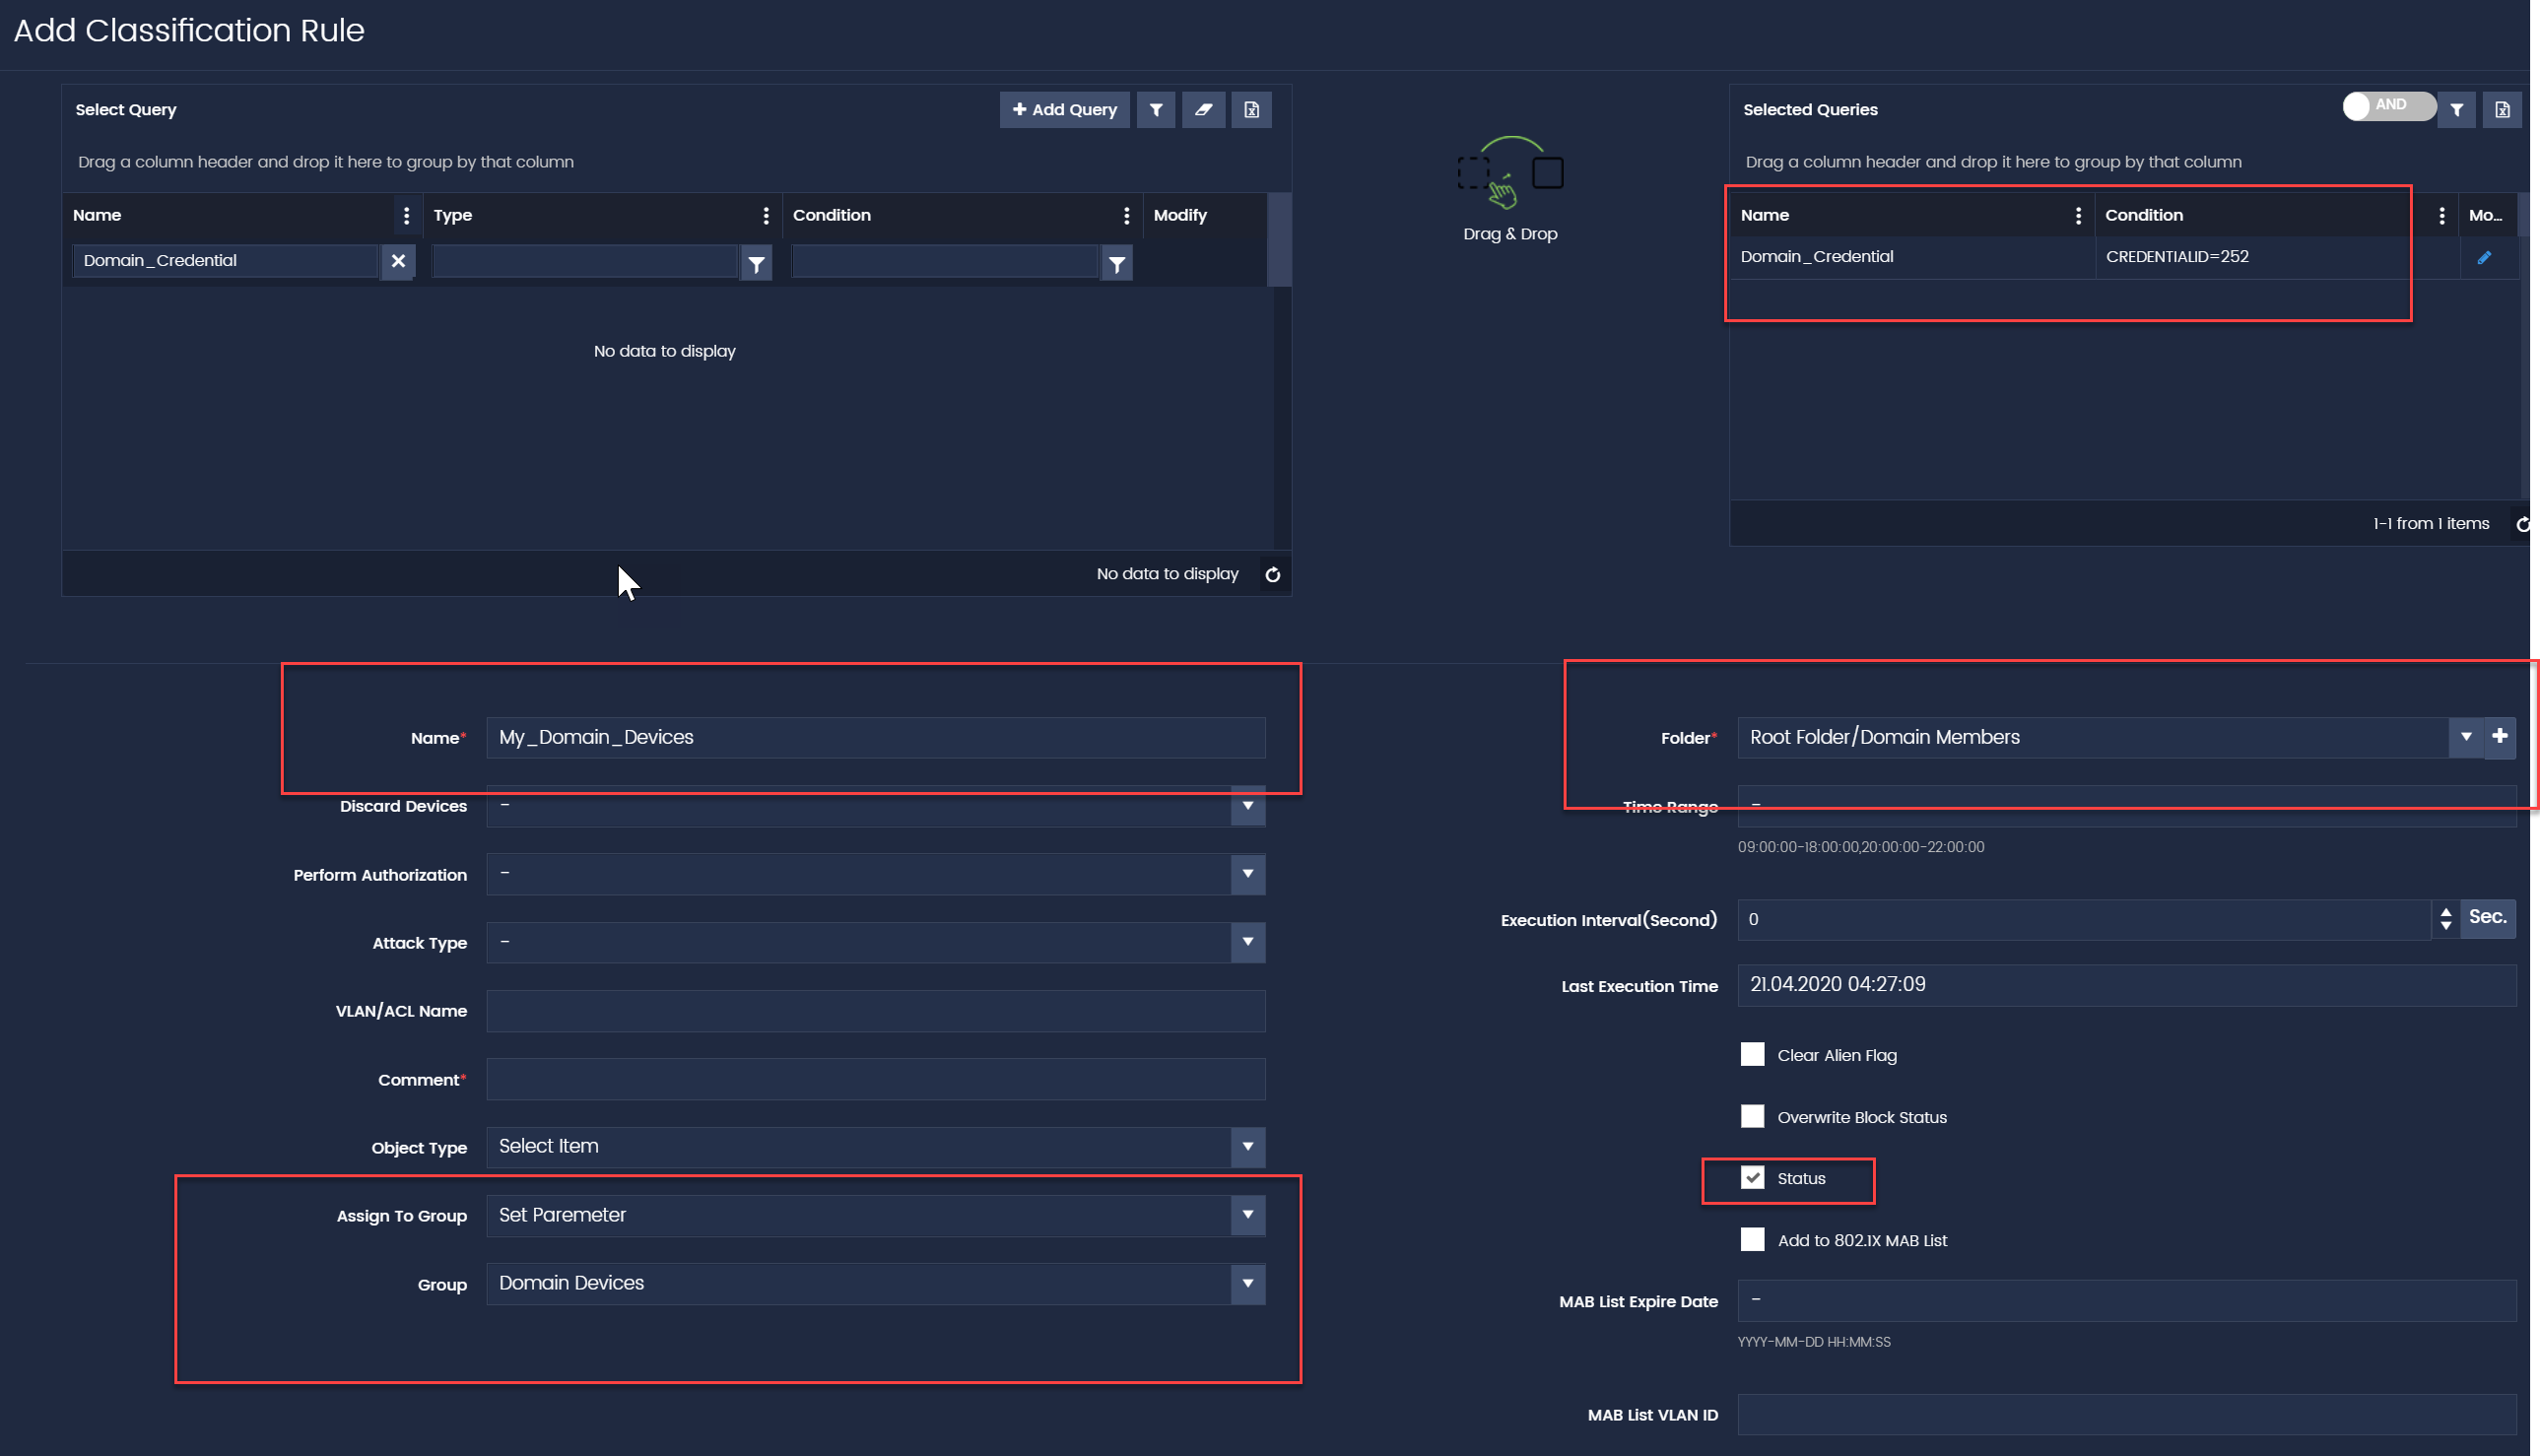
Task: Uncheck the Status checkbox
Action: pos(1752,1178)
